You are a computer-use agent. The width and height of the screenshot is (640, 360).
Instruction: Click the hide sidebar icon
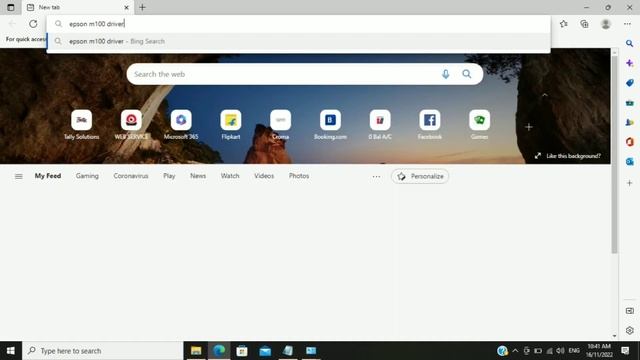point(629,311)
